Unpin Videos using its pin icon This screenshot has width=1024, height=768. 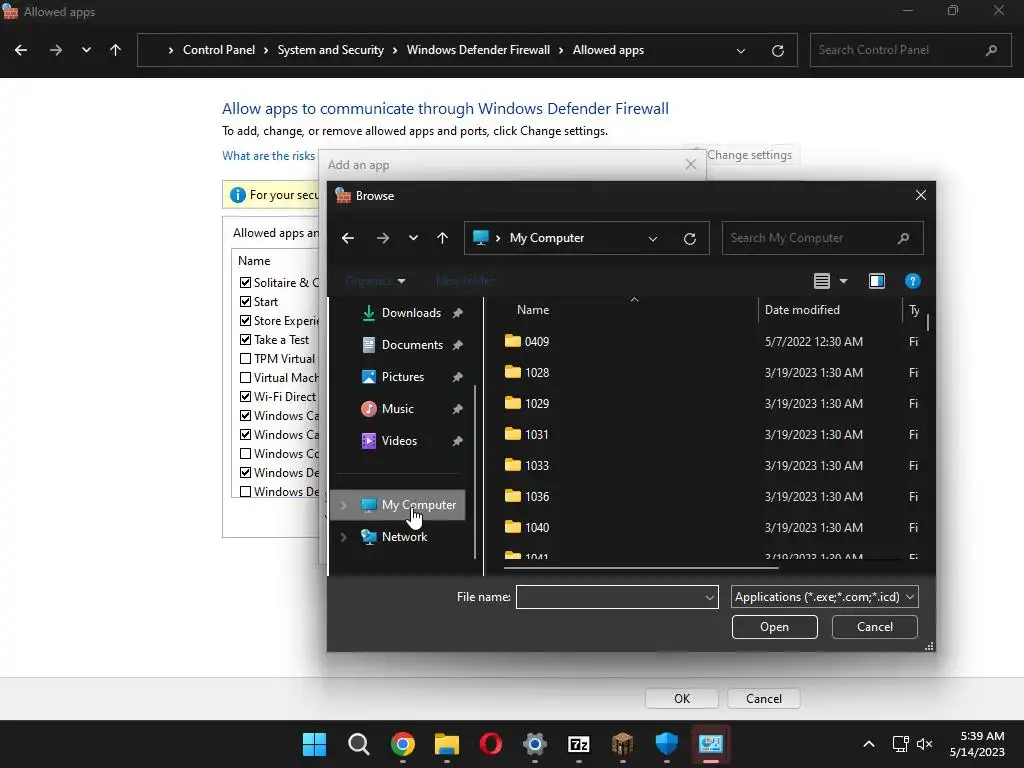pos(457,441)
